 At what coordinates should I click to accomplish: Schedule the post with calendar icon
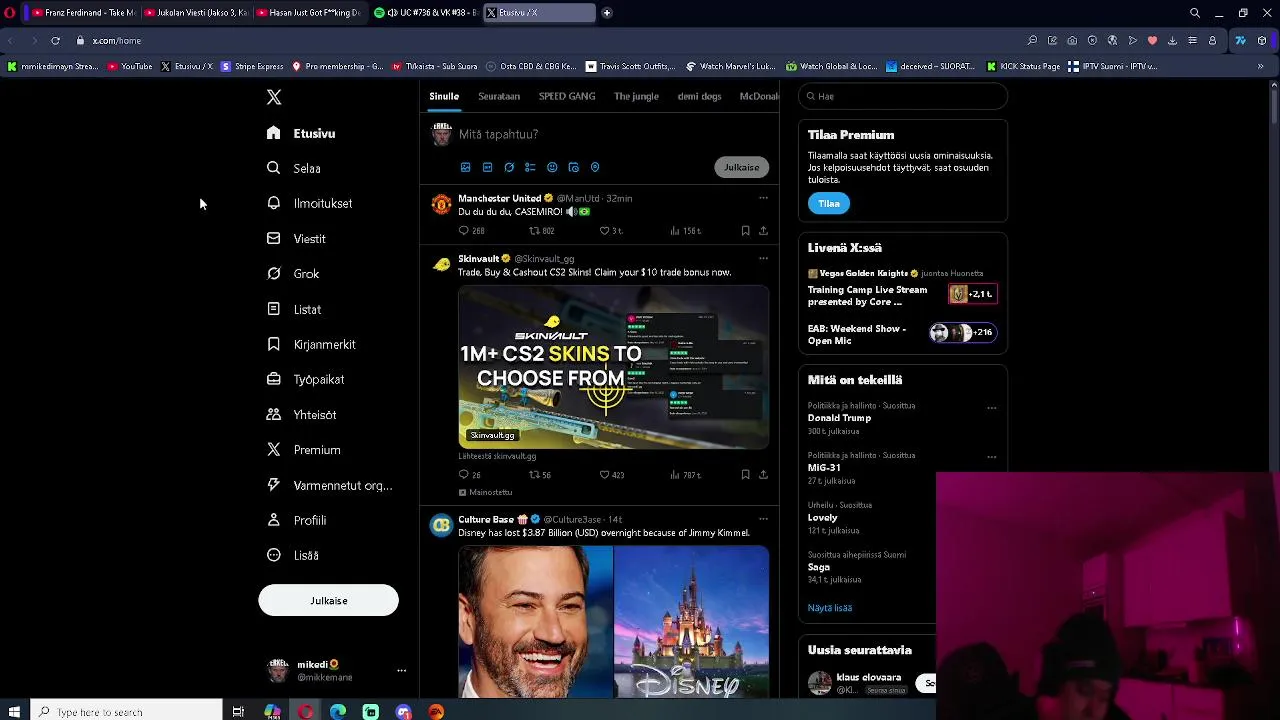[x=573, y=167]
